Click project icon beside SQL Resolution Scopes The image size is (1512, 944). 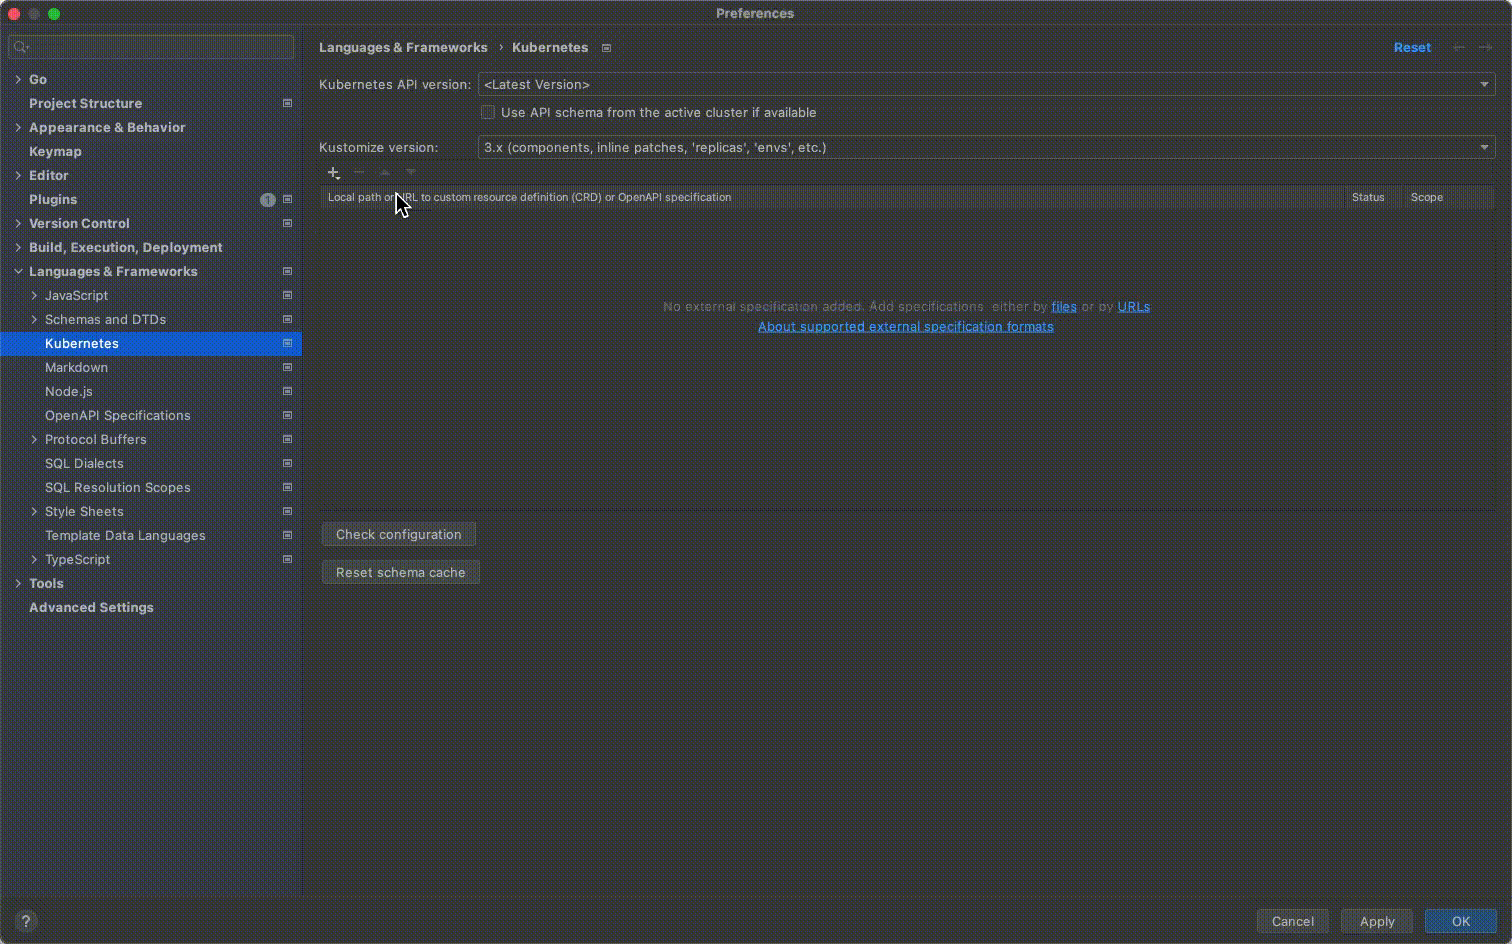coord(287,487)
